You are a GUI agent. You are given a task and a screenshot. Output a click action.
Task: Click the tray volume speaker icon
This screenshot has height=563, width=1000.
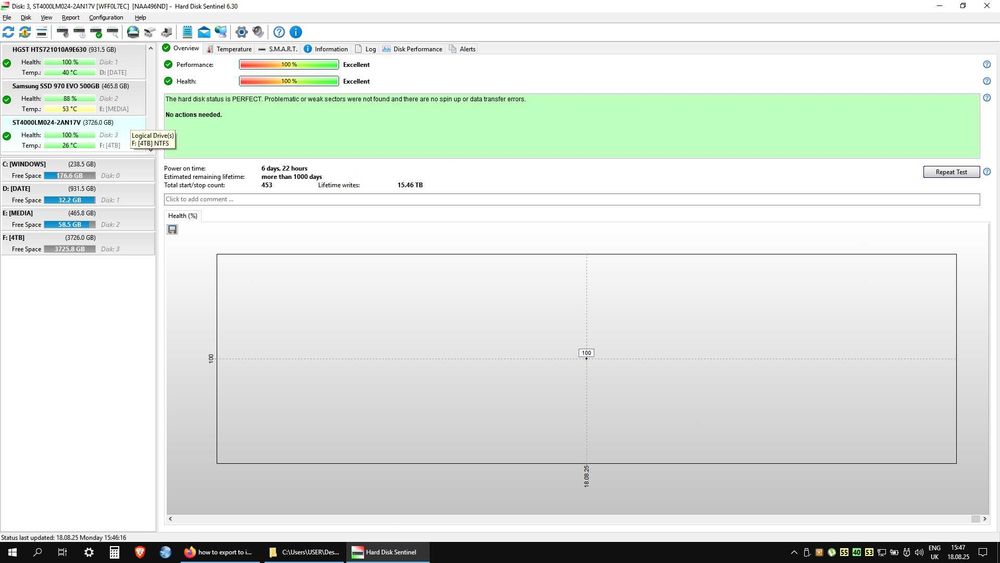[x=919, y=552]
